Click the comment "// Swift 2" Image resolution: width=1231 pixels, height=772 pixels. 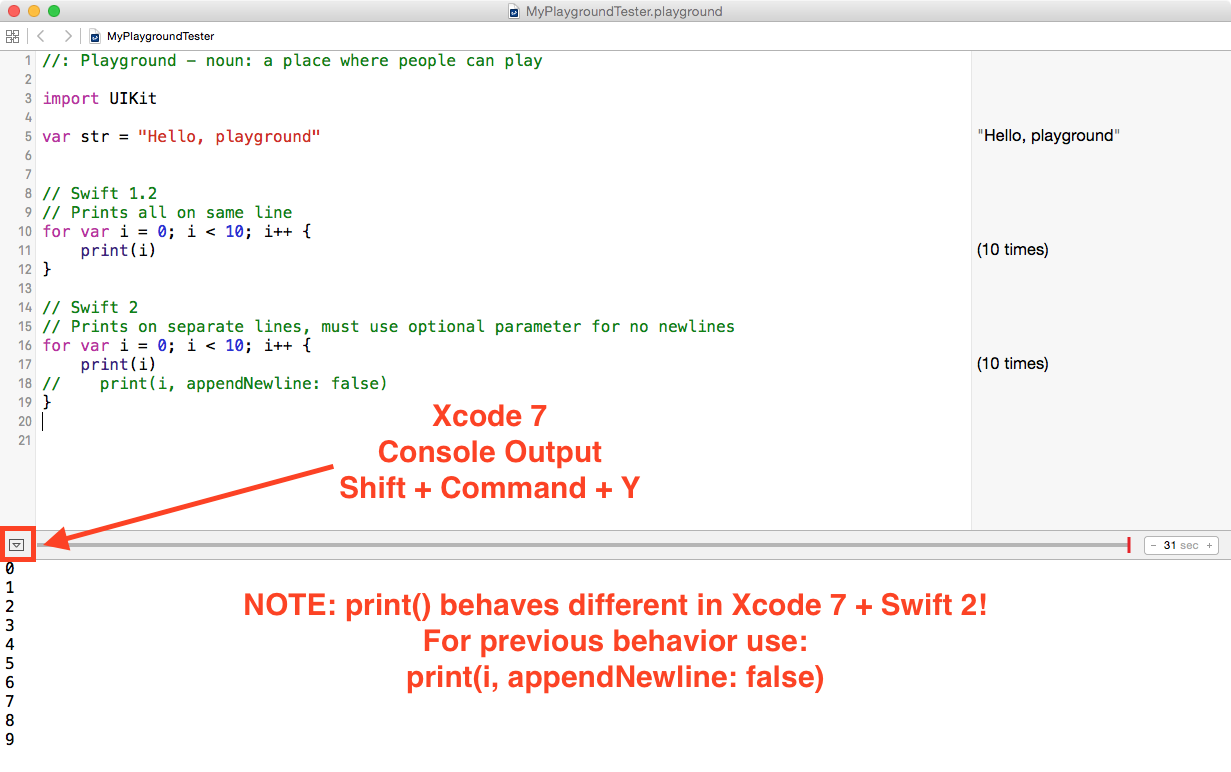coord(91,307)
